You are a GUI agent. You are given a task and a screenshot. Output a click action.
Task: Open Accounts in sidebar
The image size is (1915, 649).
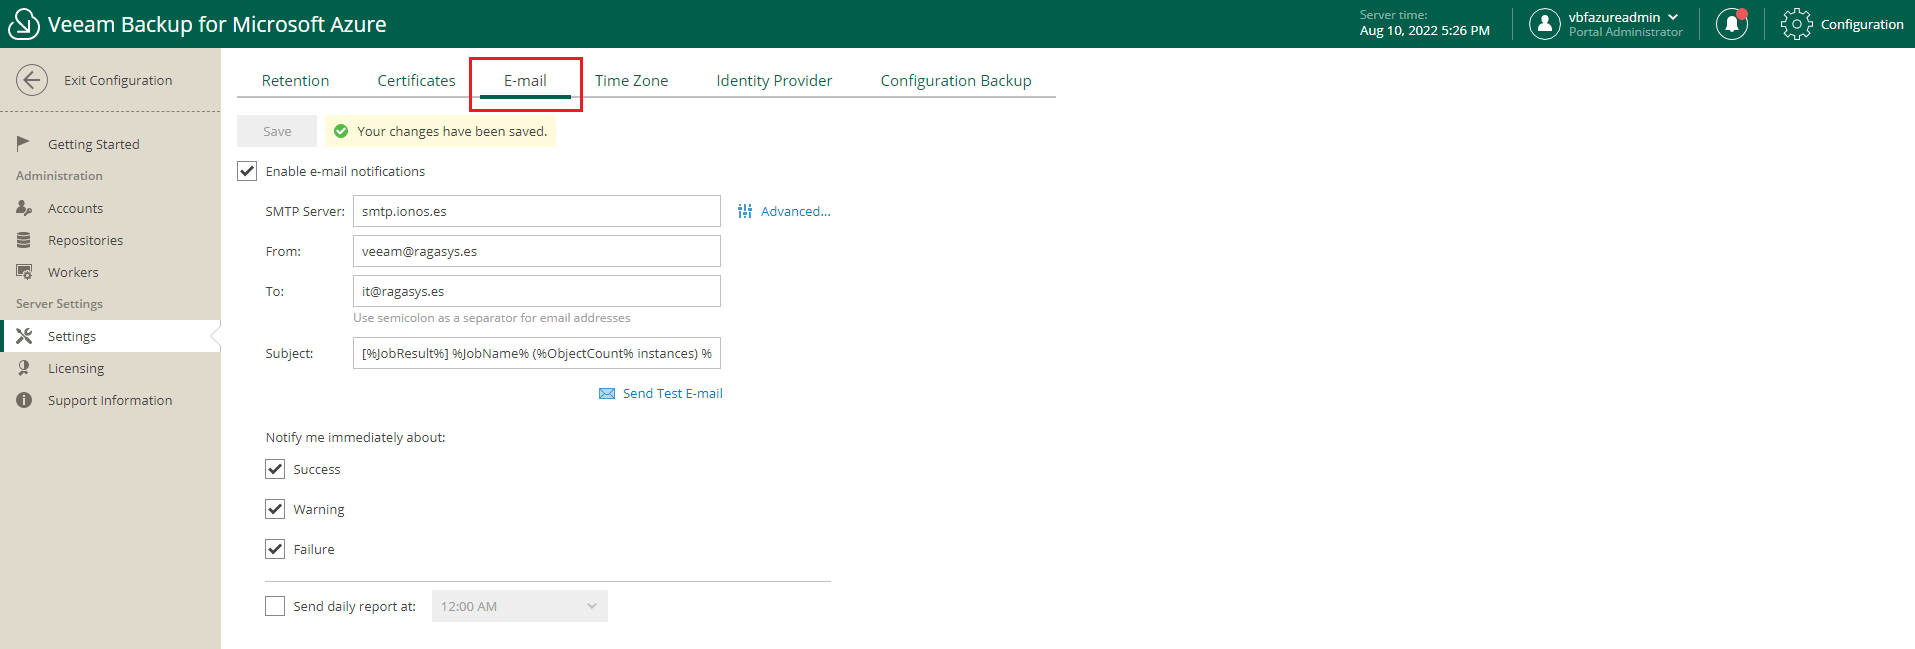pyautogui.click(x=75, y=208)
